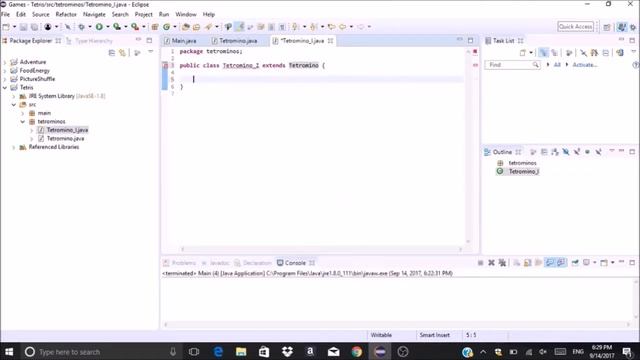Click the Save icon in main toolbar
Screen dimensions: 640x360
coord(24,27)
